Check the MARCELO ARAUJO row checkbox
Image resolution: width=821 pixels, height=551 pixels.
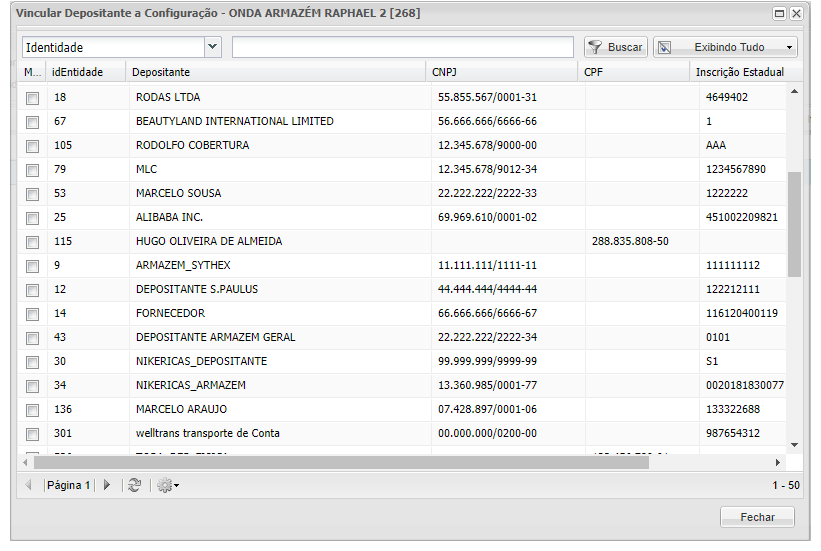point(32,410)
